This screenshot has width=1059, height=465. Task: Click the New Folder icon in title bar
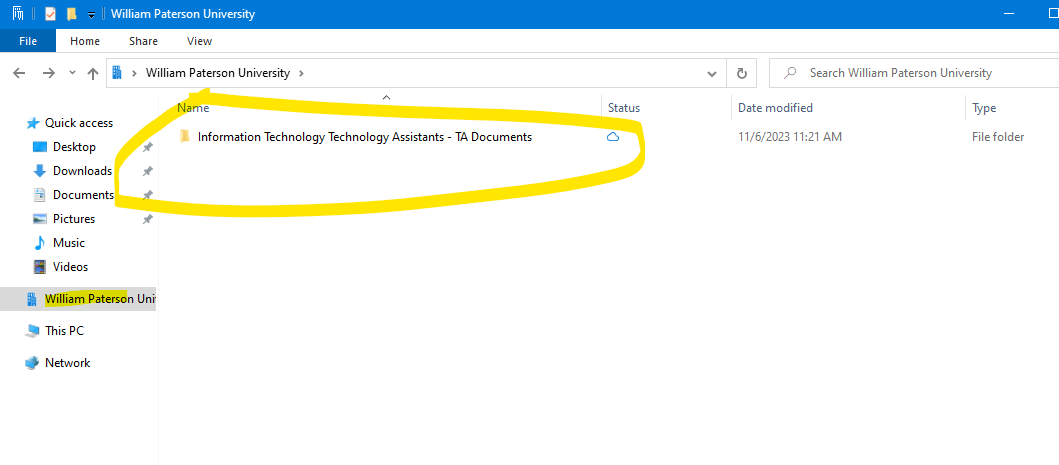point(71,14)
